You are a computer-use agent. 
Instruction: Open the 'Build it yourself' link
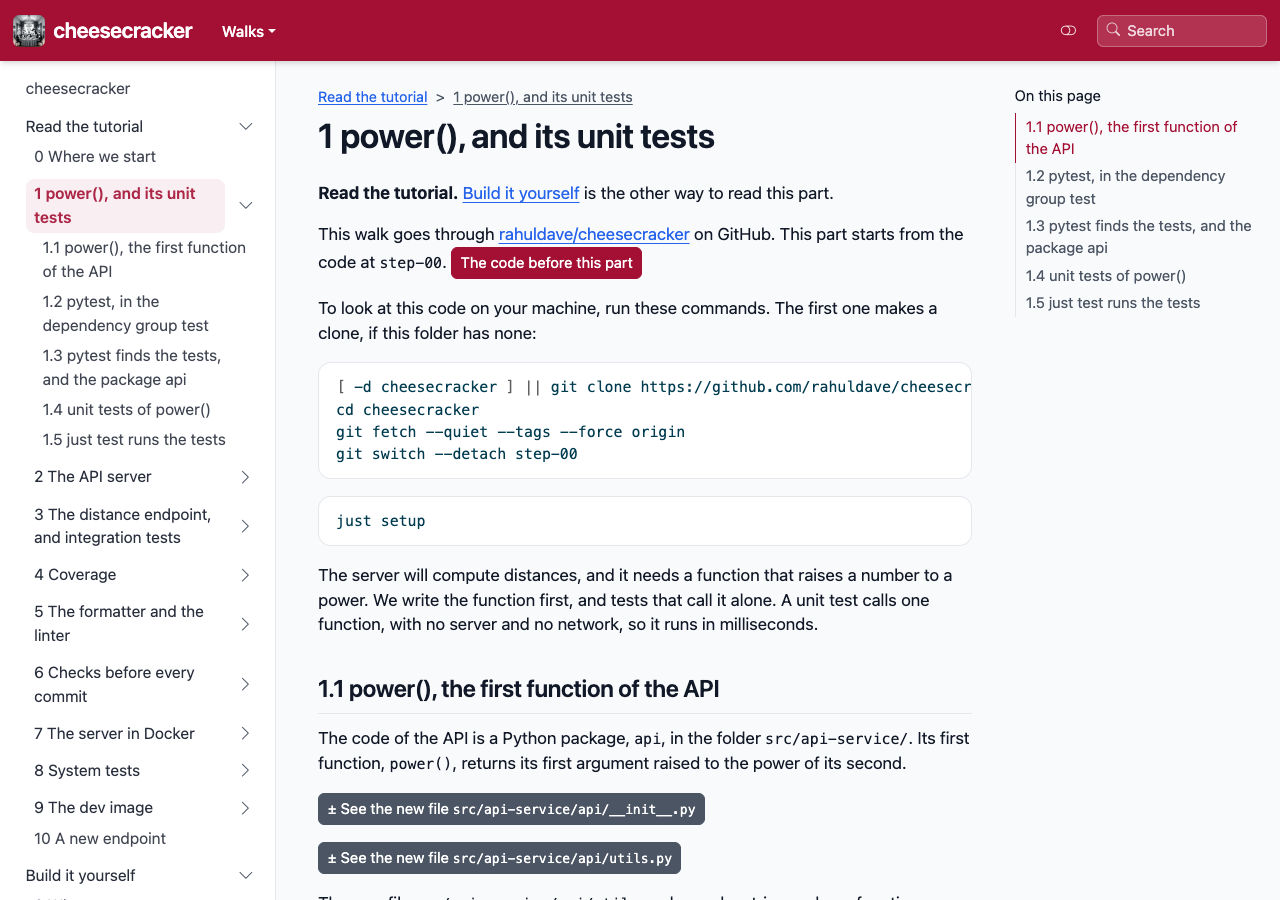tap(521, 193)
